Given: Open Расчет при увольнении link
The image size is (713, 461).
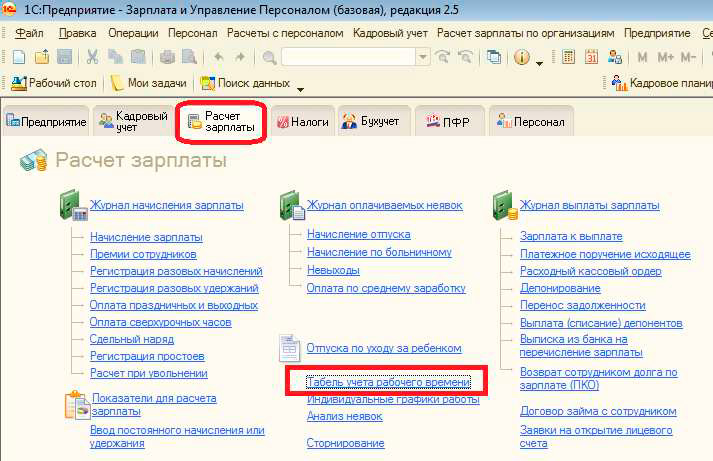Looking at the screenshot, I should click(149, 373).
